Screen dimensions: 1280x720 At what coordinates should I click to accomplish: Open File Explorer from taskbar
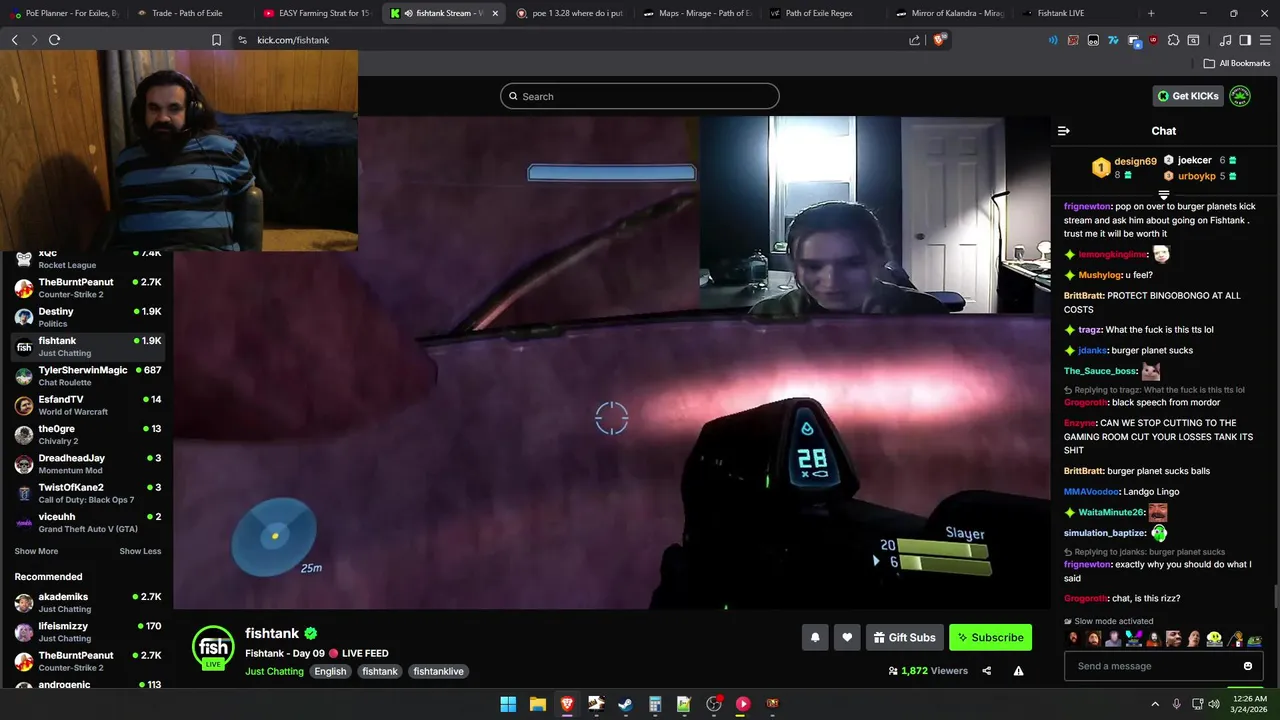537,704
